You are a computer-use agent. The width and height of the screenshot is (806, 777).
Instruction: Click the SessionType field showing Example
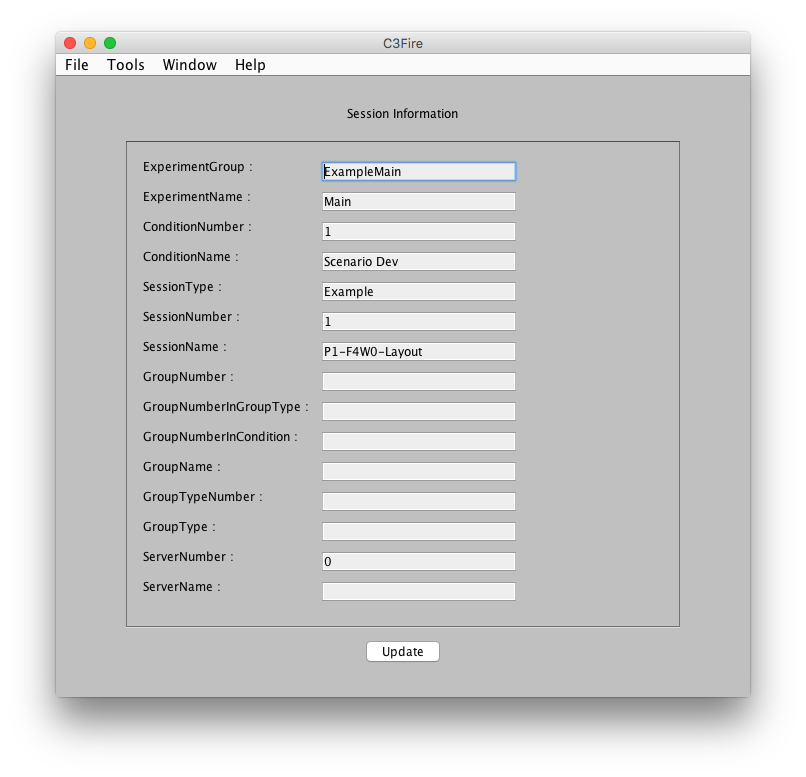[418, 292]
